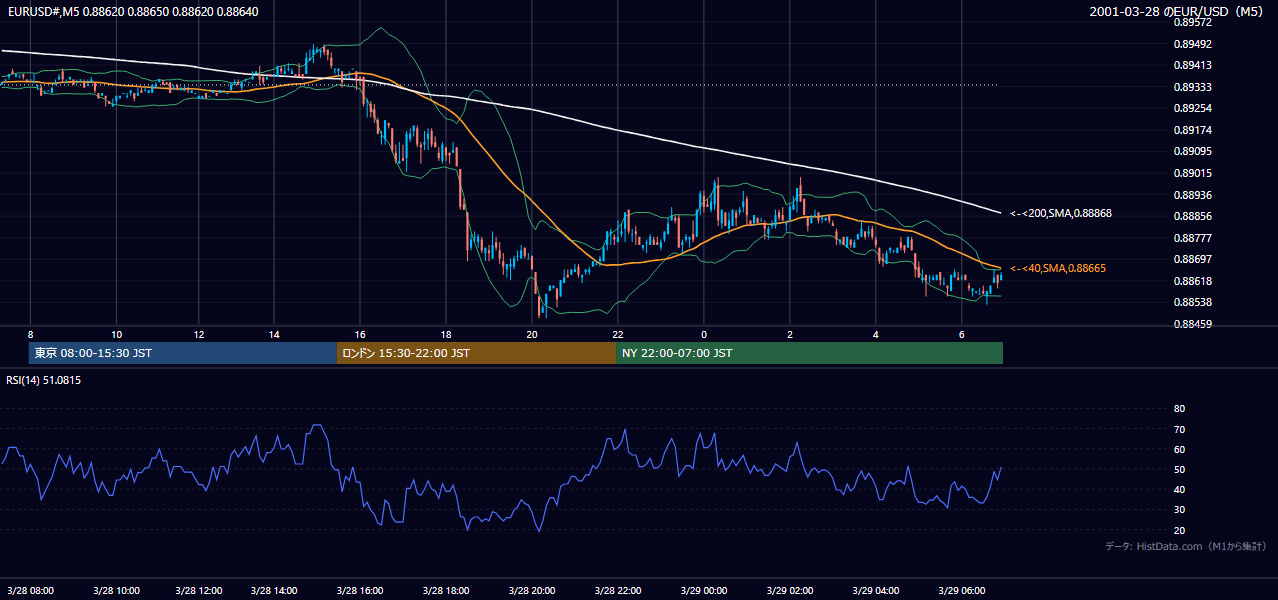Click price axis value 0.89174
The image size is (1278, 600).
pos(1192,130)
